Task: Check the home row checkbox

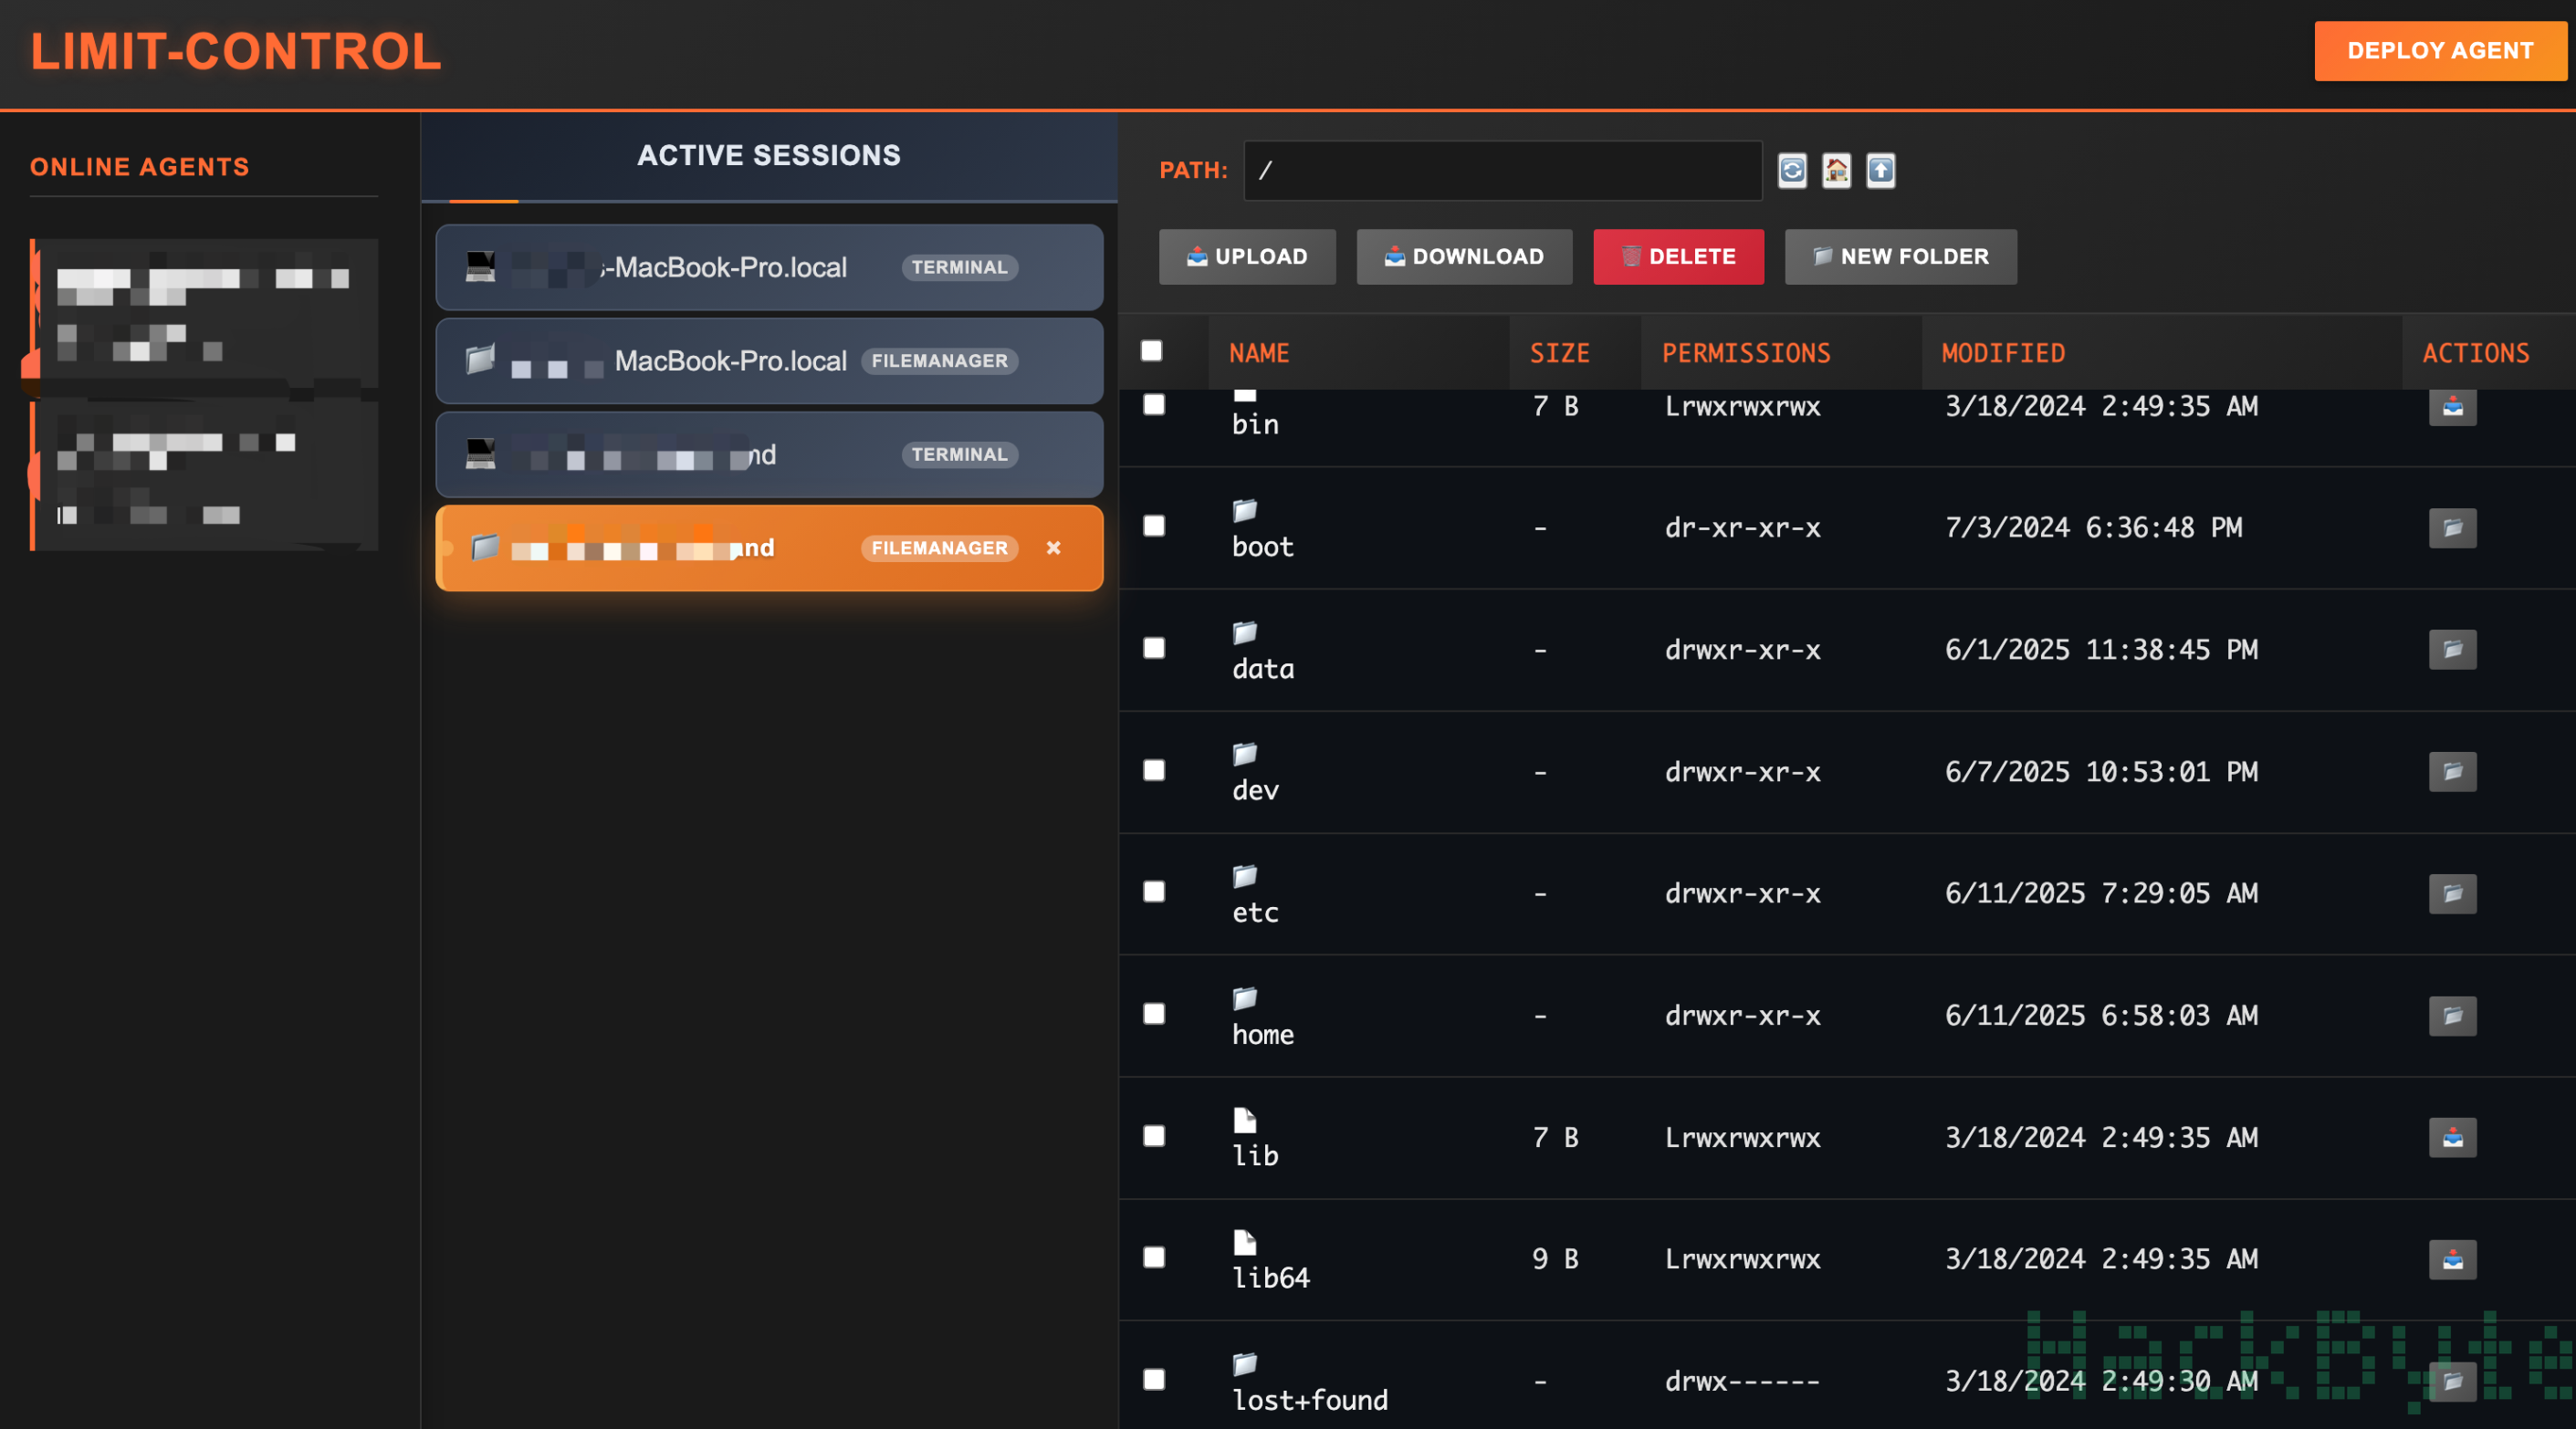Action: (x=1154, y=1014)
